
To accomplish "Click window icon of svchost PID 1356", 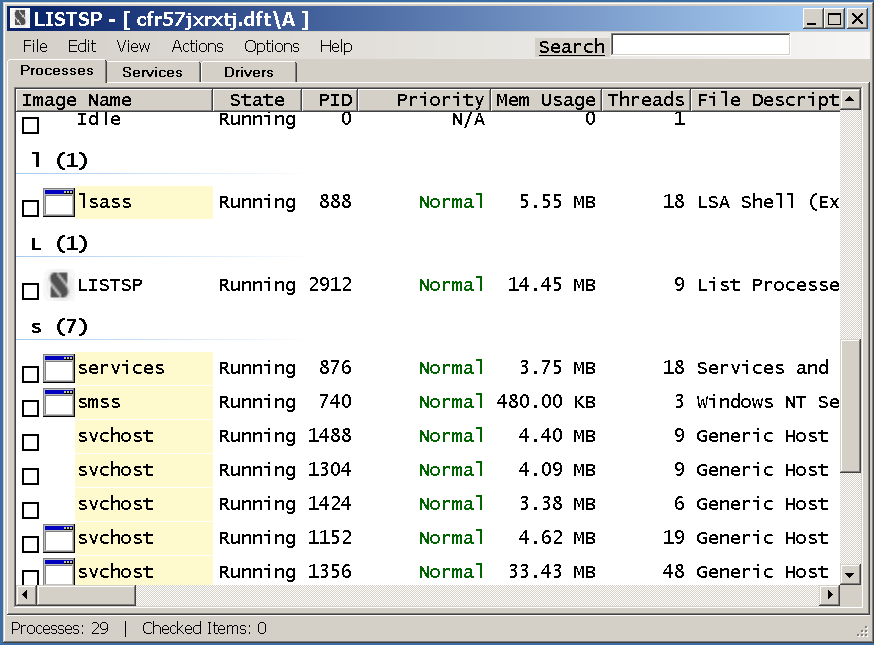I will tap(59, 572).
